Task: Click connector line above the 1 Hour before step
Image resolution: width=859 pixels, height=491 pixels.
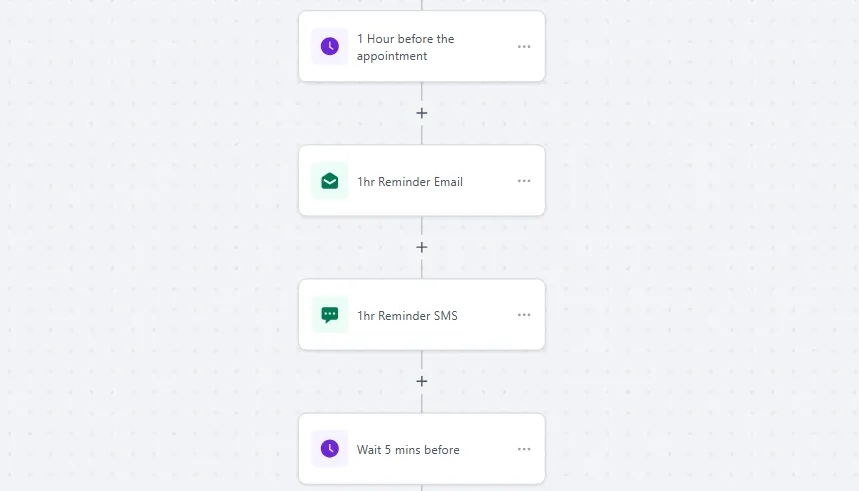Action: [x=422, y=5]
